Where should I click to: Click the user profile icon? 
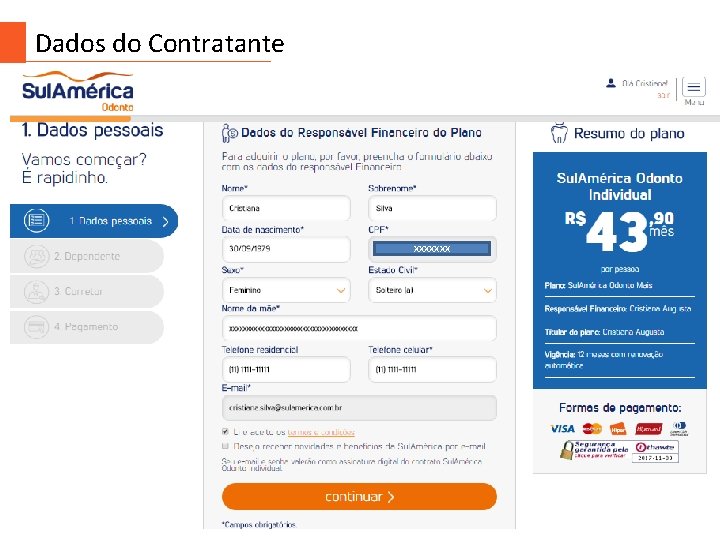(x=611, y=84)
